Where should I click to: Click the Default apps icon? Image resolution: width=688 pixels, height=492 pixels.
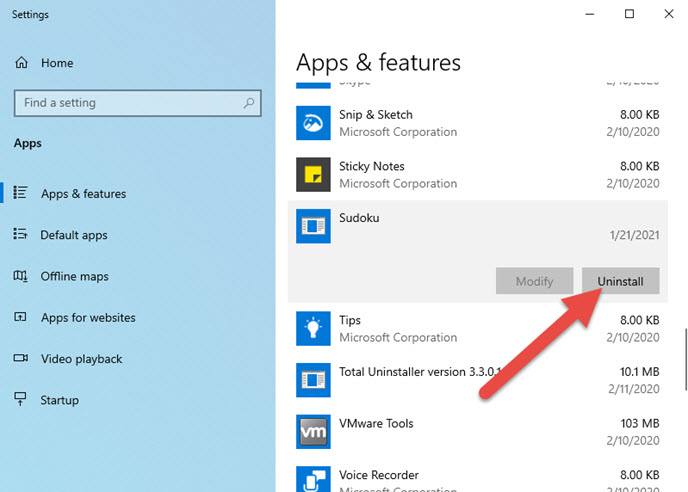tap(21, 234)
